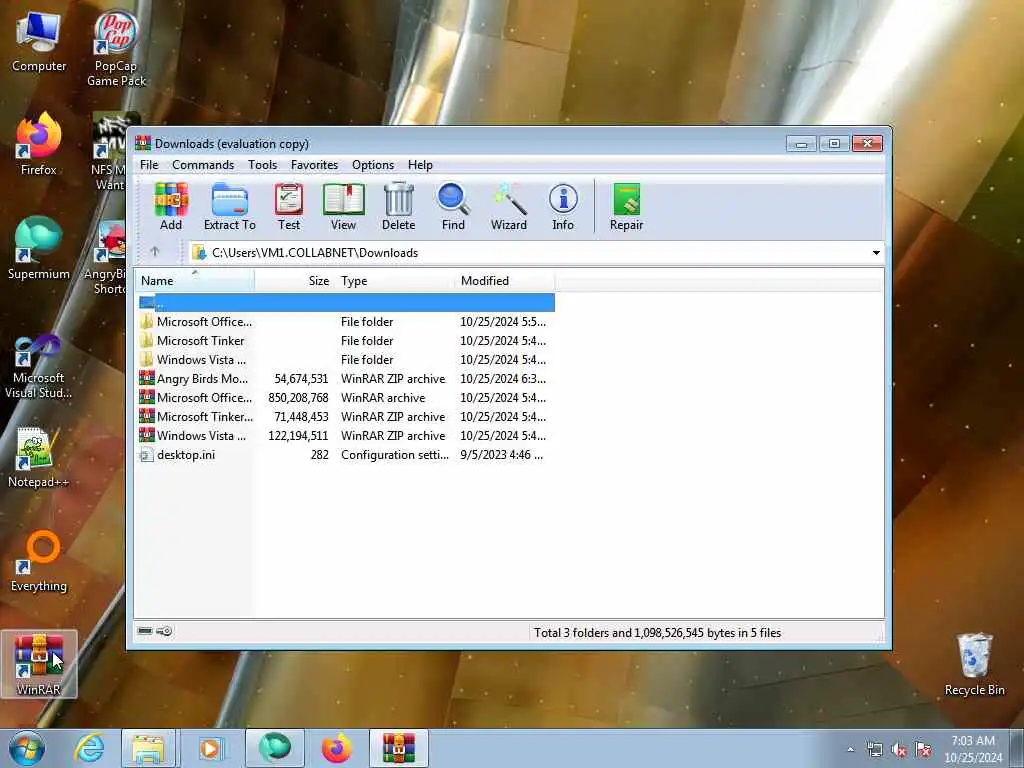
Task: Go up one folder level arrow
Action: pyautogui.click(x=155, y=252)
